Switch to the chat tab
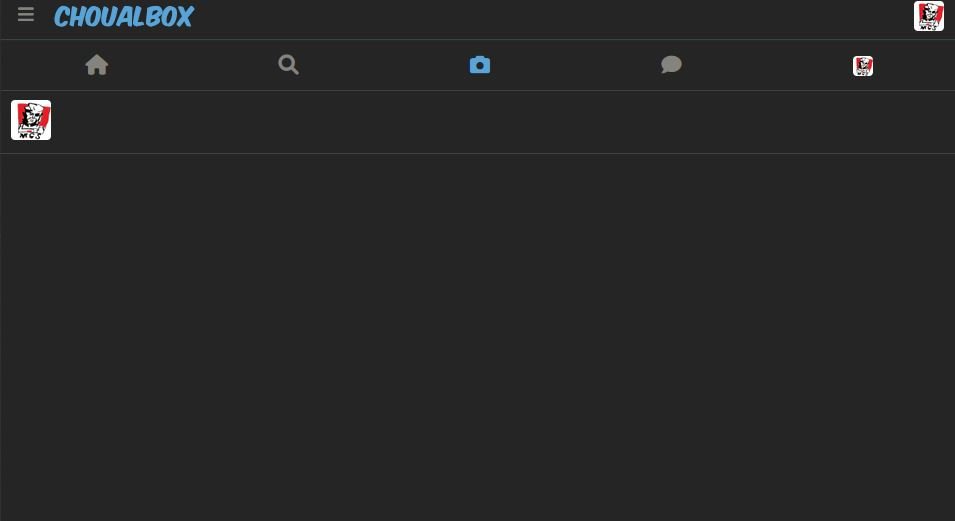 (671, 65)
